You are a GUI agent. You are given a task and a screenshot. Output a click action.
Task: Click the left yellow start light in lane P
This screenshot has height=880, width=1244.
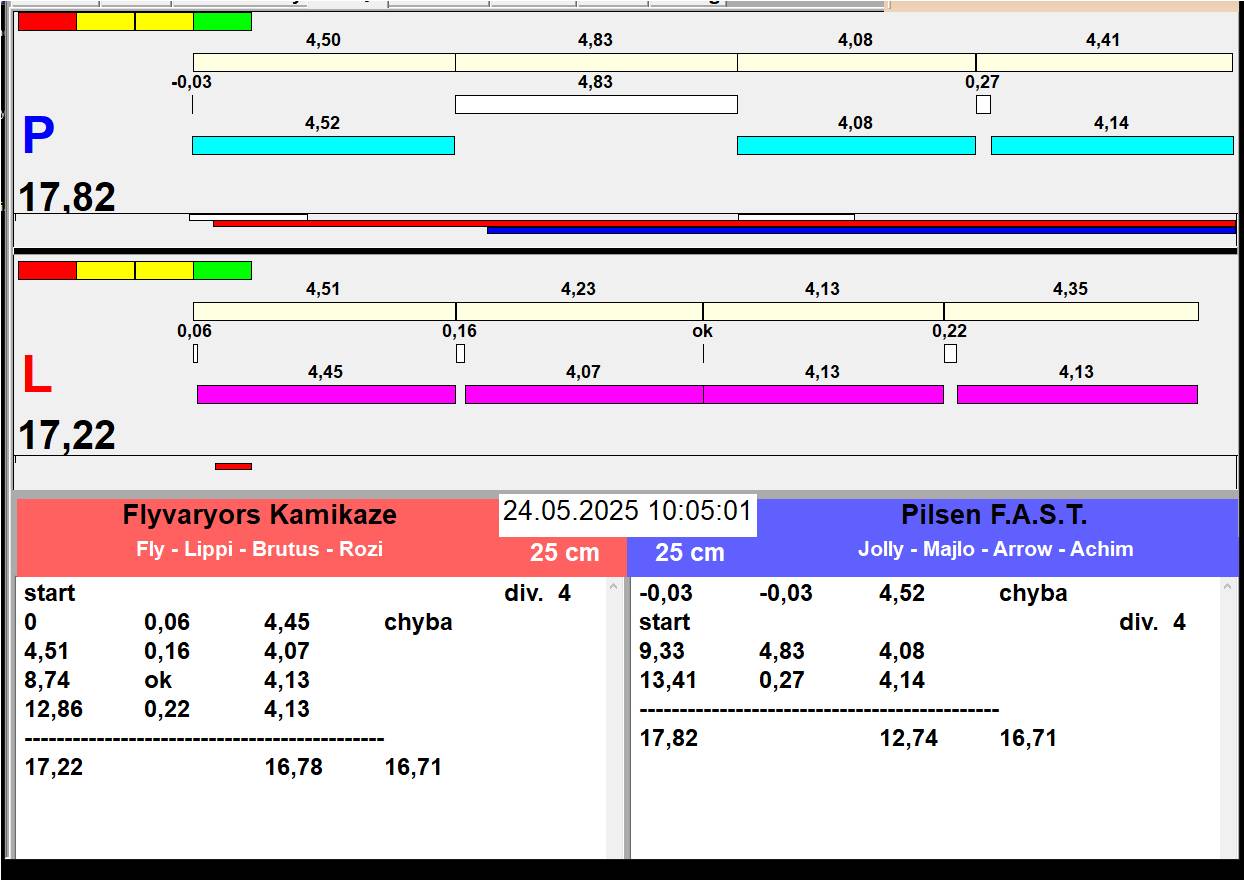point(105,21)
